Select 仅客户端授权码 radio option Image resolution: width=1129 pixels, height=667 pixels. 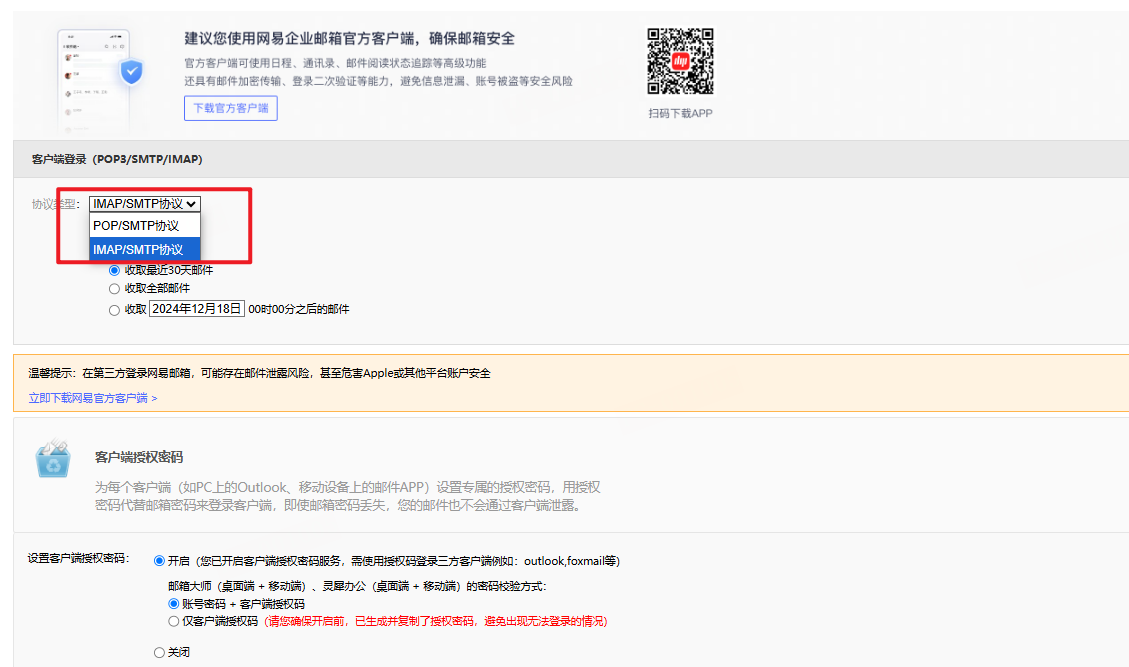[x=174, y=621]
